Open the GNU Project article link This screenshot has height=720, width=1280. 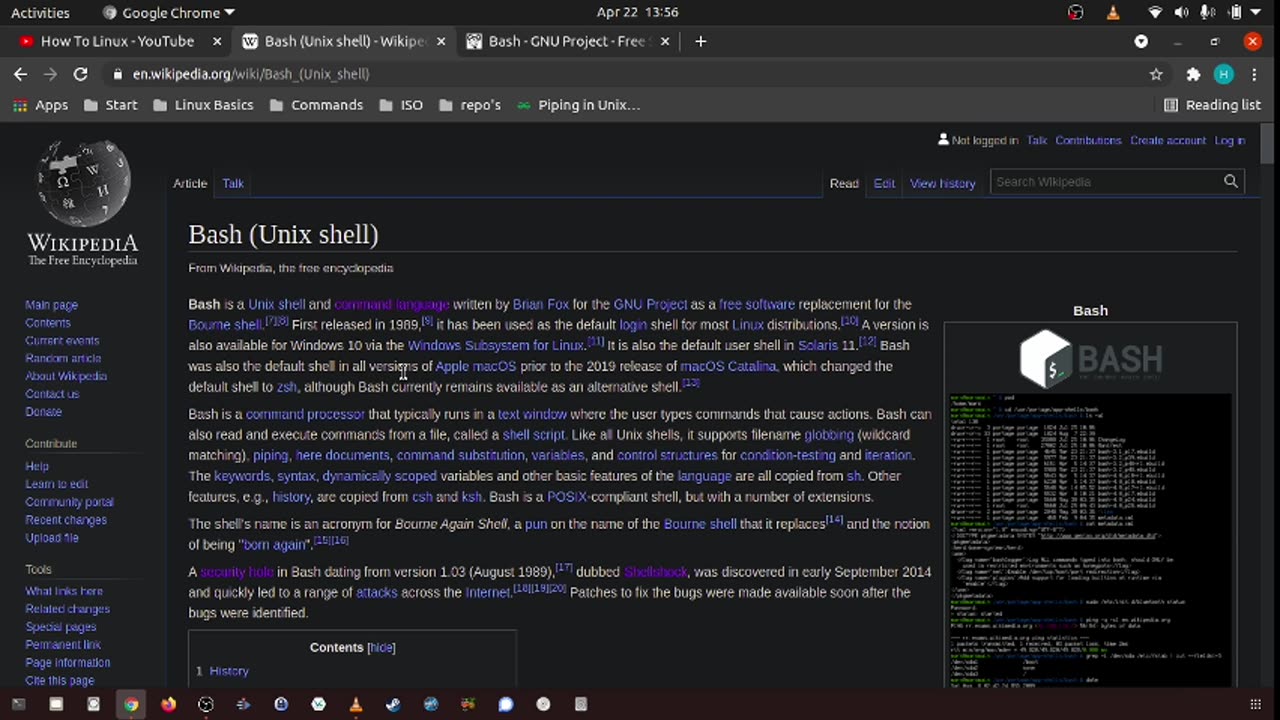[x=650, y=304]
